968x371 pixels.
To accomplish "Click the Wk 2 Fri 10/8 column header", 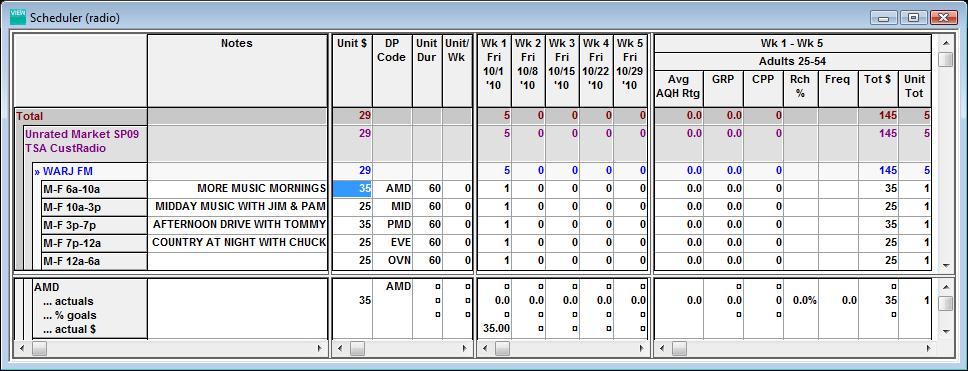I will (x=528, y=70).
